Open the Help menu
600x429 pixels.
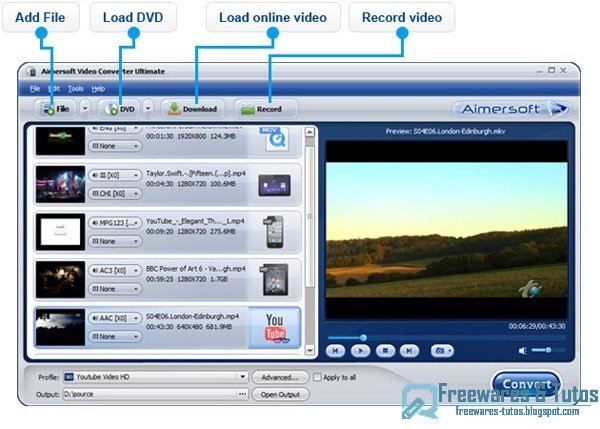[x=98, y=89]
